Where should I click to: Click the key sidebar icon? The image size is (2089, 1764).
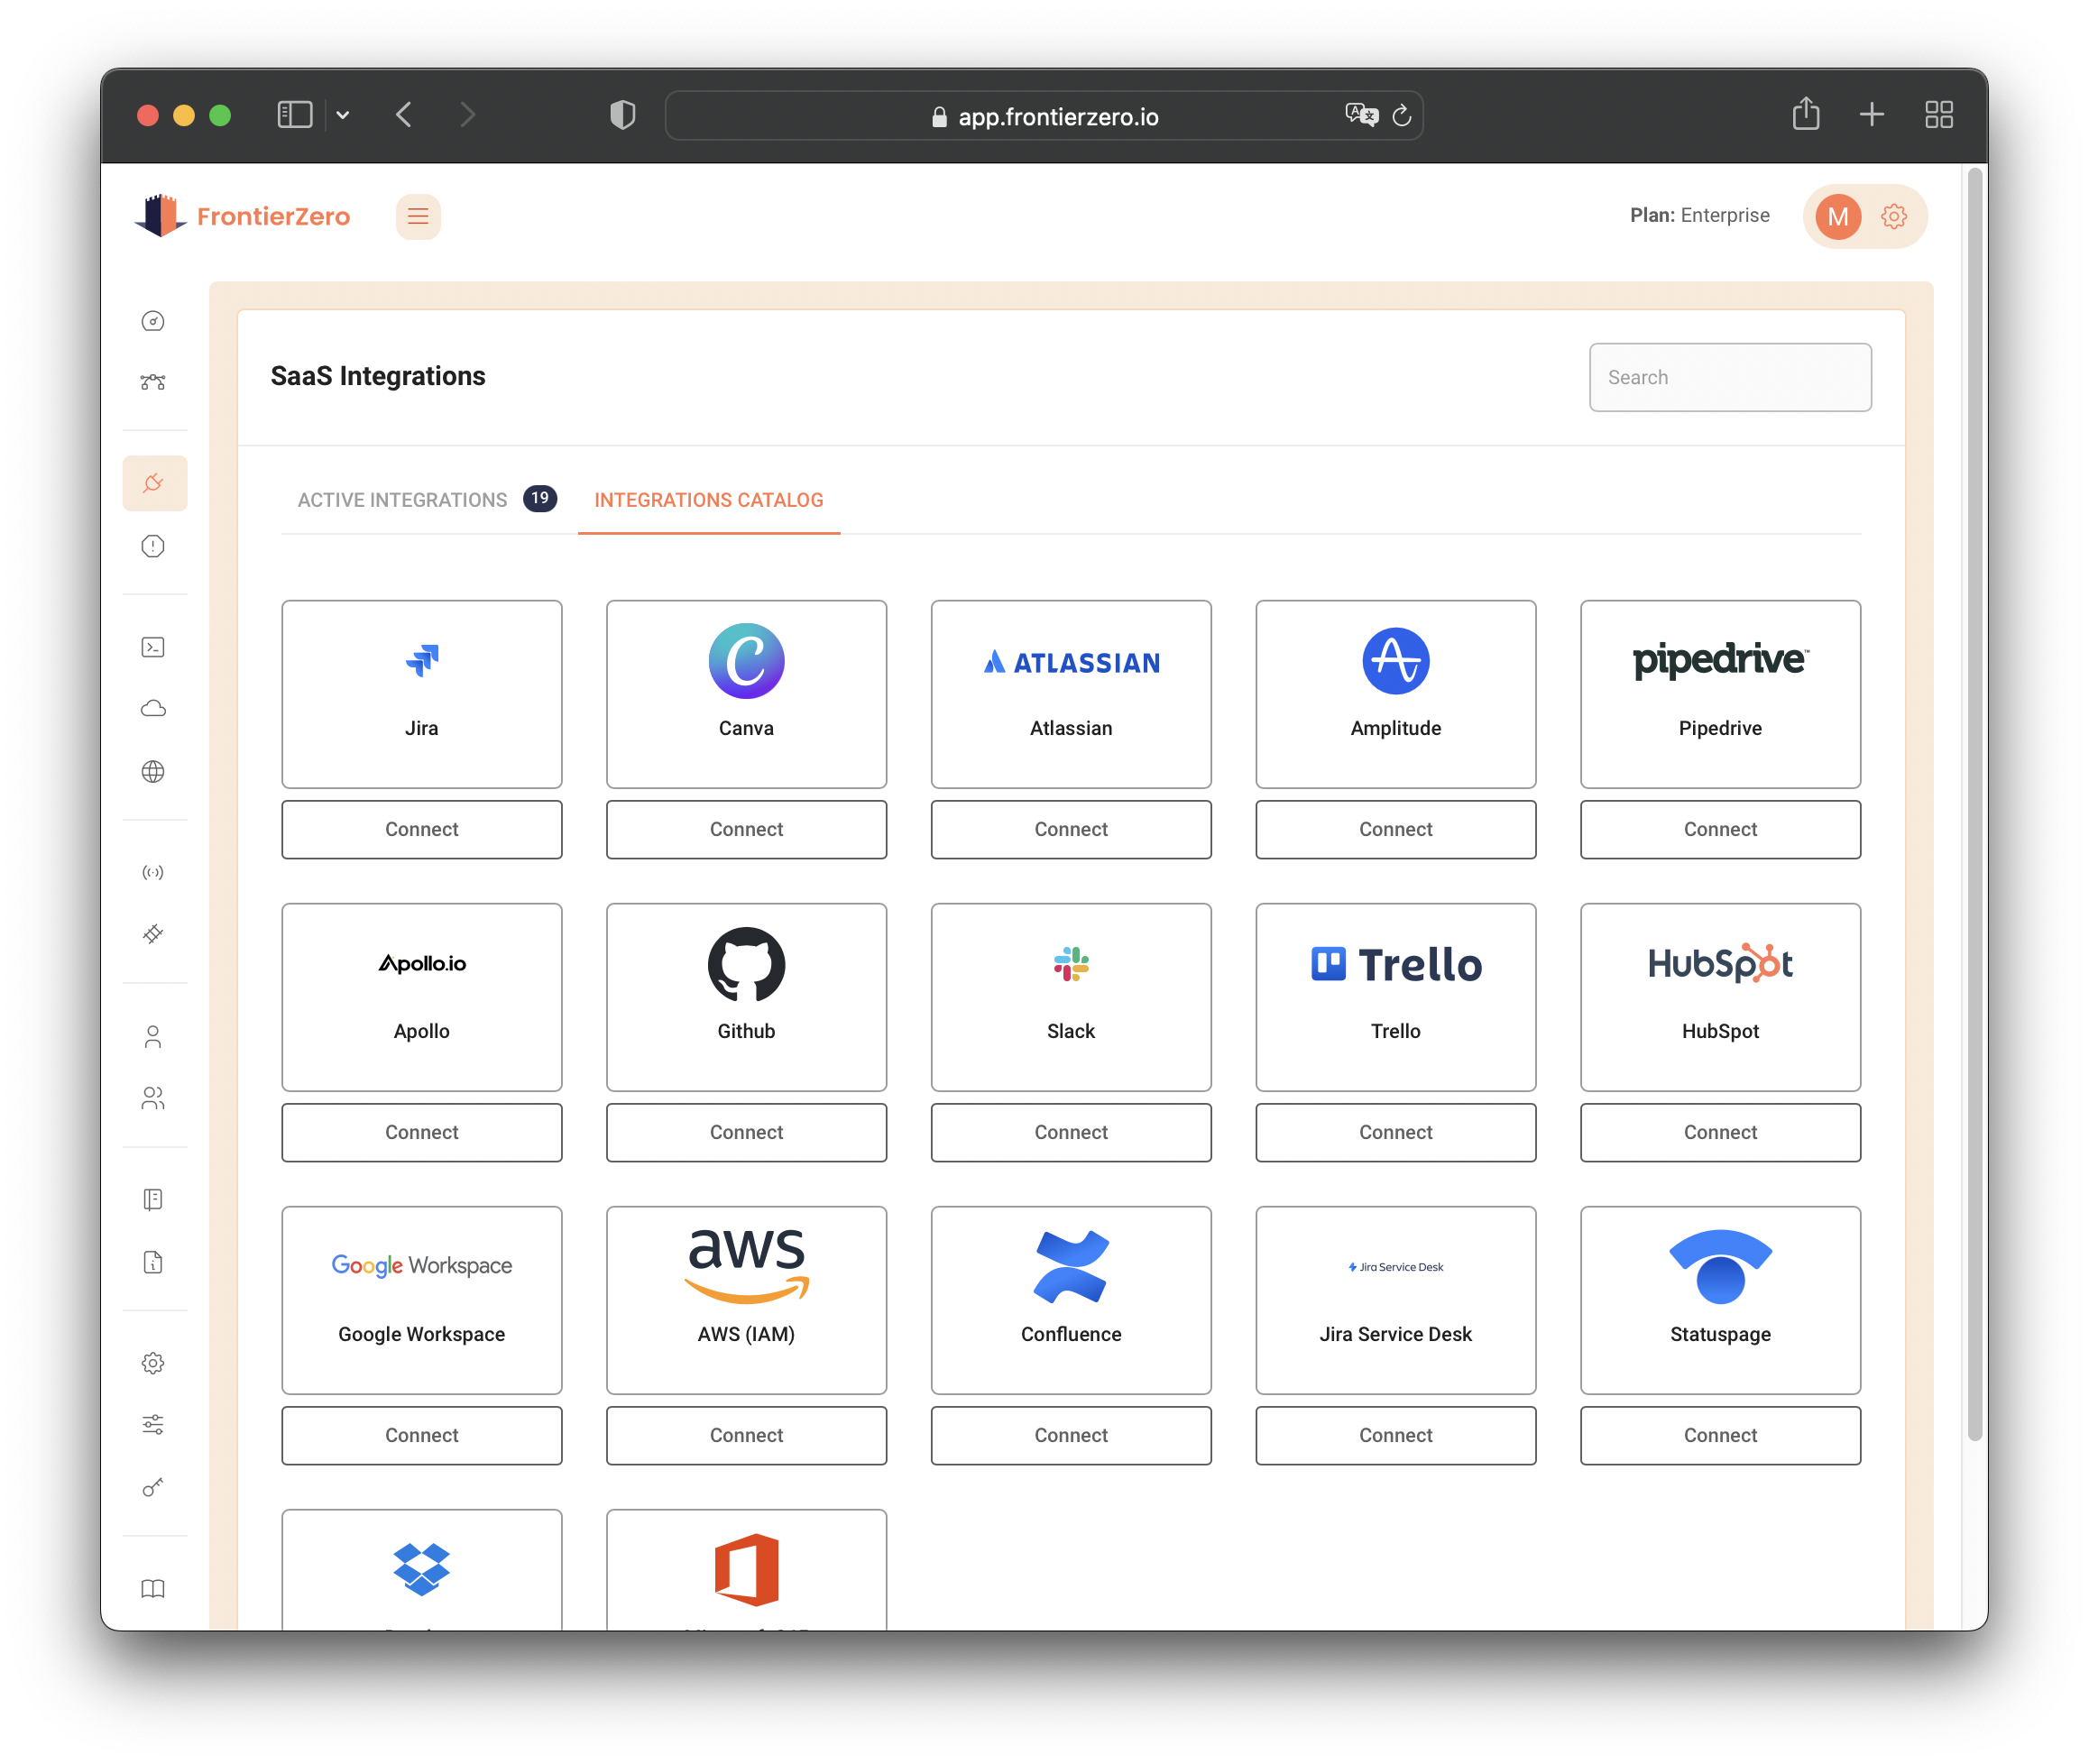tap(153, 1488)
